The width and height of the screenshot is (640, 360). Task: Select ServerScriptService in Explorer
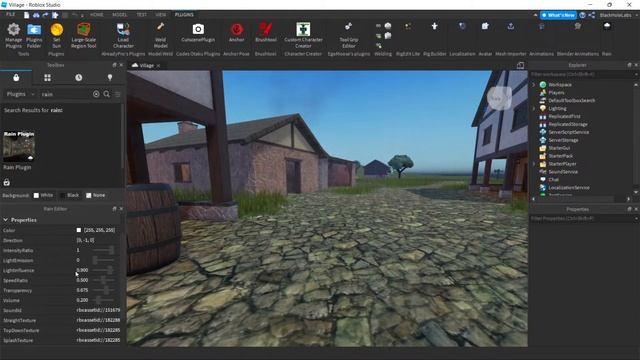pos(569,132)
